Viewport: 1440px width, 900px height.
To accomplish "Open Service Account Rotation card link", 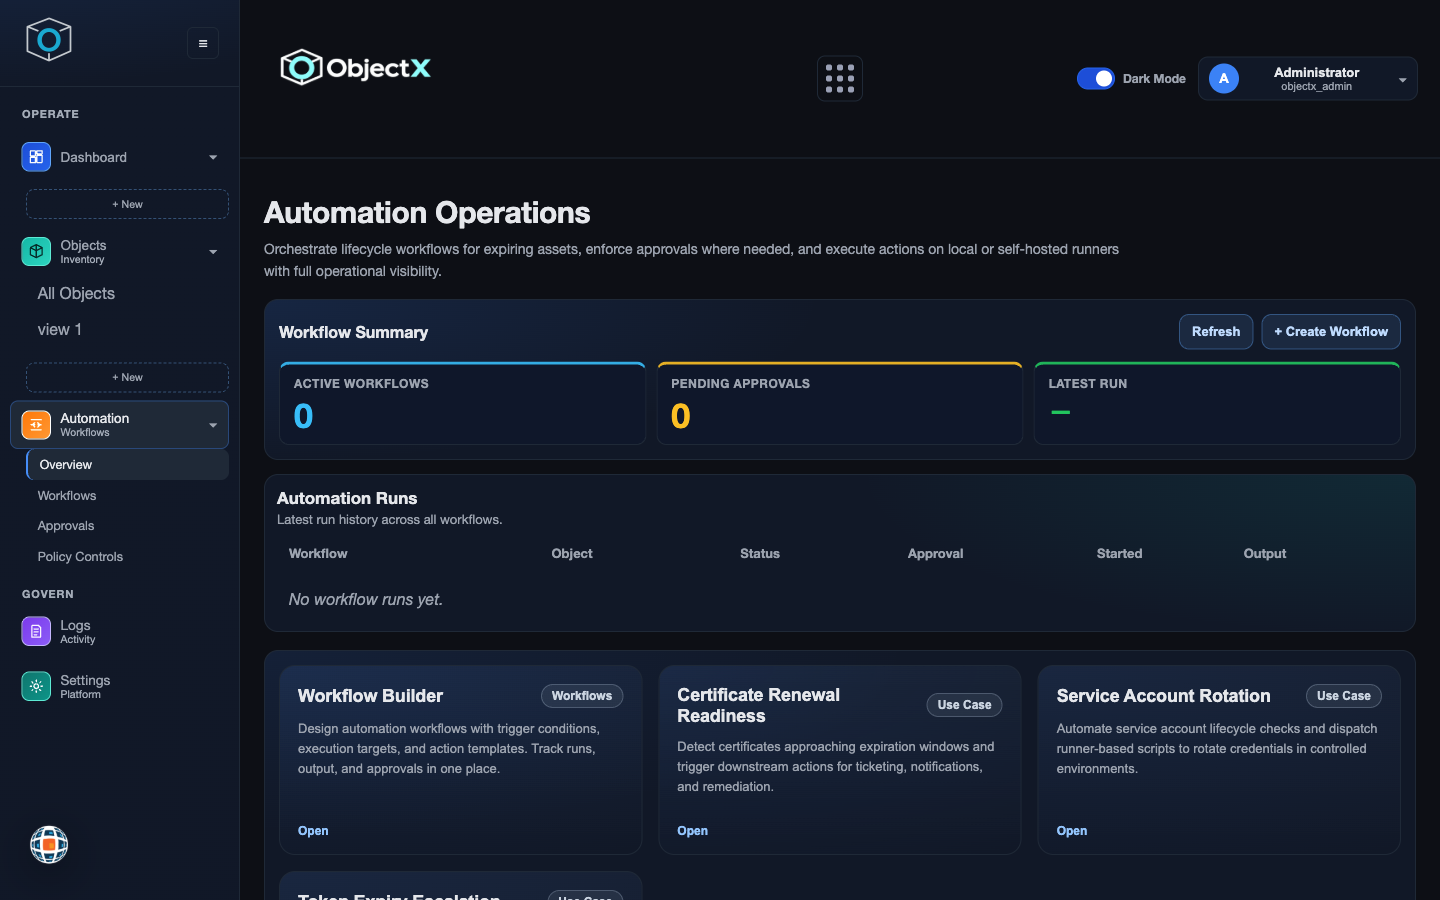I will 1072,831.
